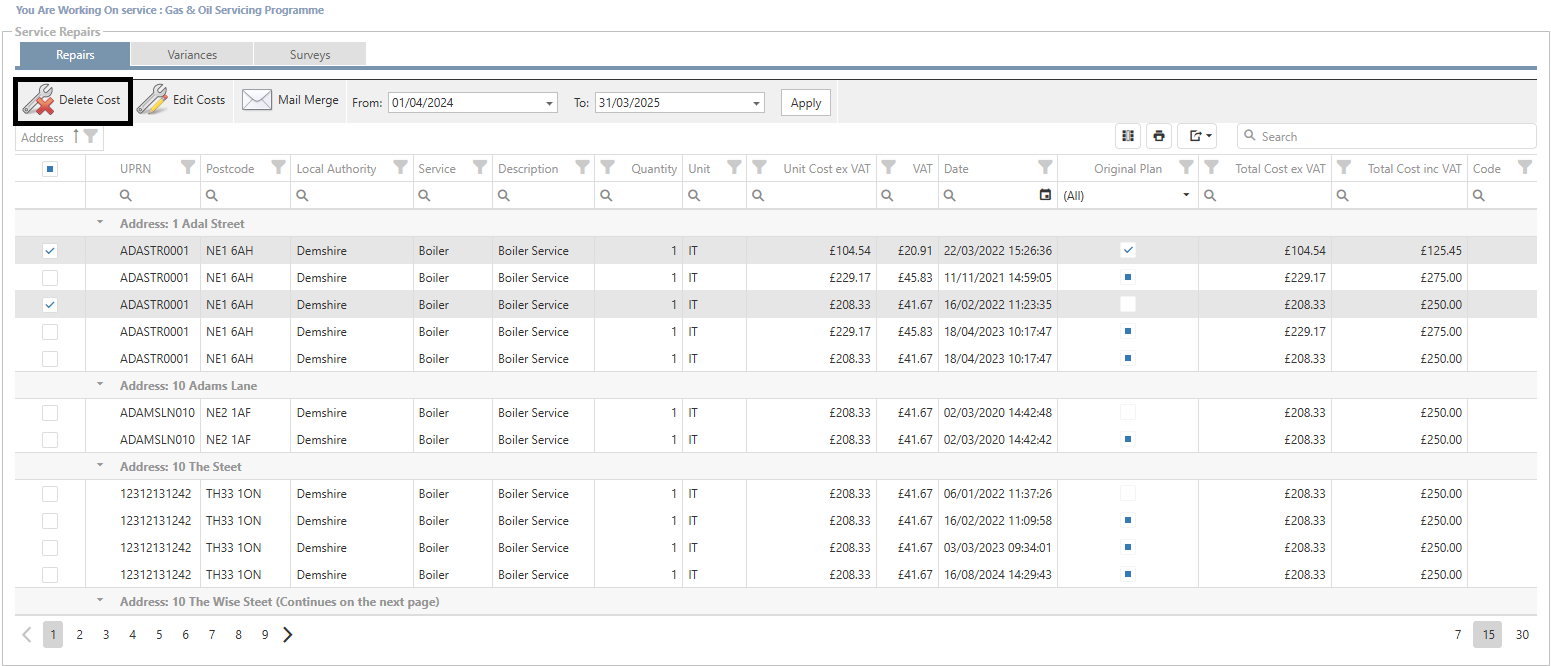This screenshot has height=666, width=1551.
Task: Click filter icon on Local Authority column
Action: click(x=400, y=168)
